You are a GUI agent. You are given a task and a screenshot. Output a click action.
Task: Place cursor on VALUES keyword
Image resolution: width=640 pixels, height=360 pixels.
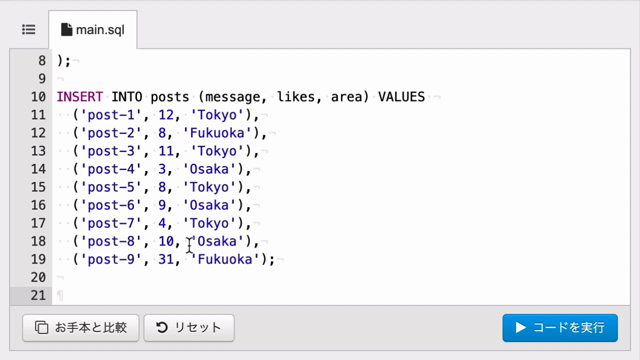click(x=401, y=97)
